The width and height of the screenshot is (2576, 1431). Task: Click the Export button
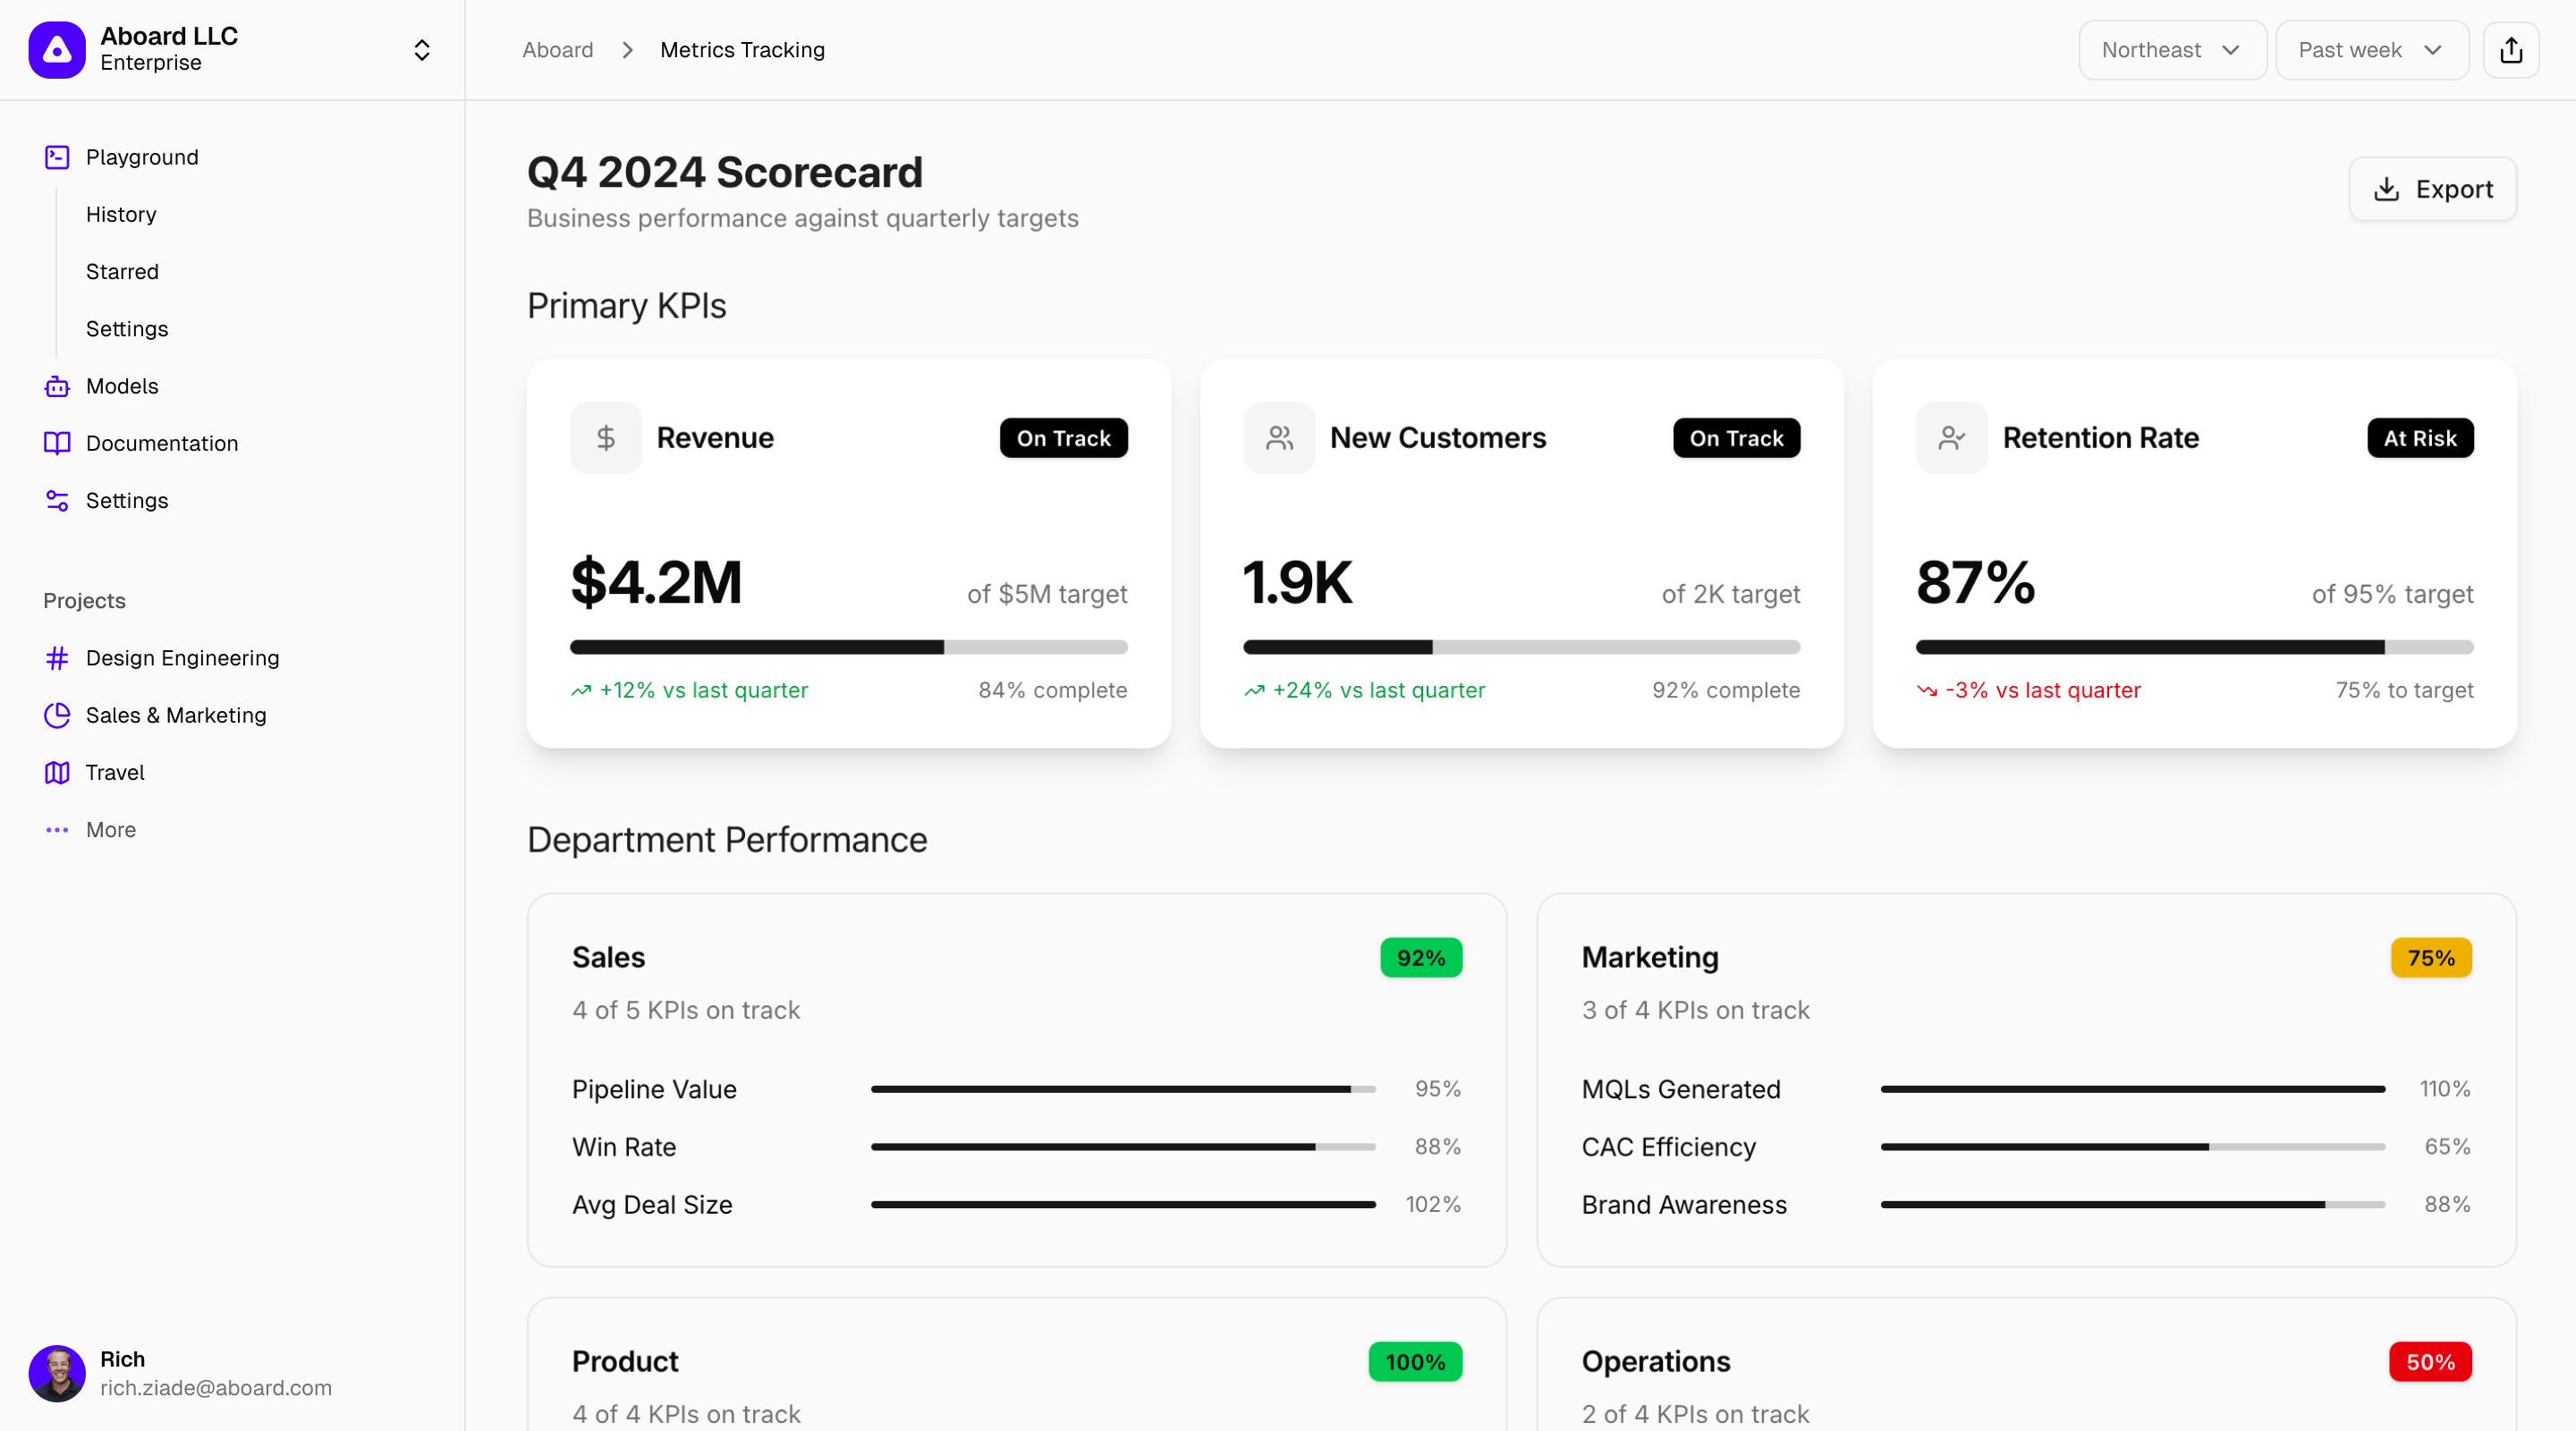2432,189
